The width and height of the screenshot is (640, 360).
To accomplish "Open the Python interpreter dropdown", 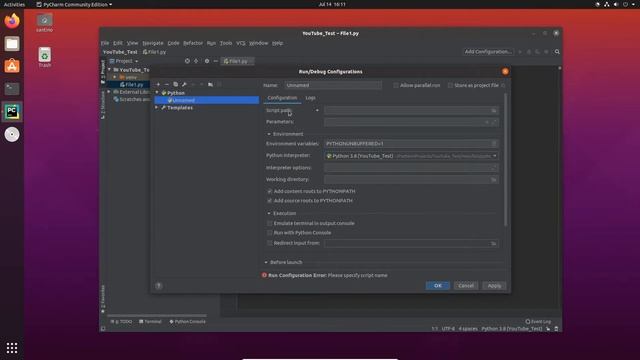I will pyautogui.click(x=411, y=156).
